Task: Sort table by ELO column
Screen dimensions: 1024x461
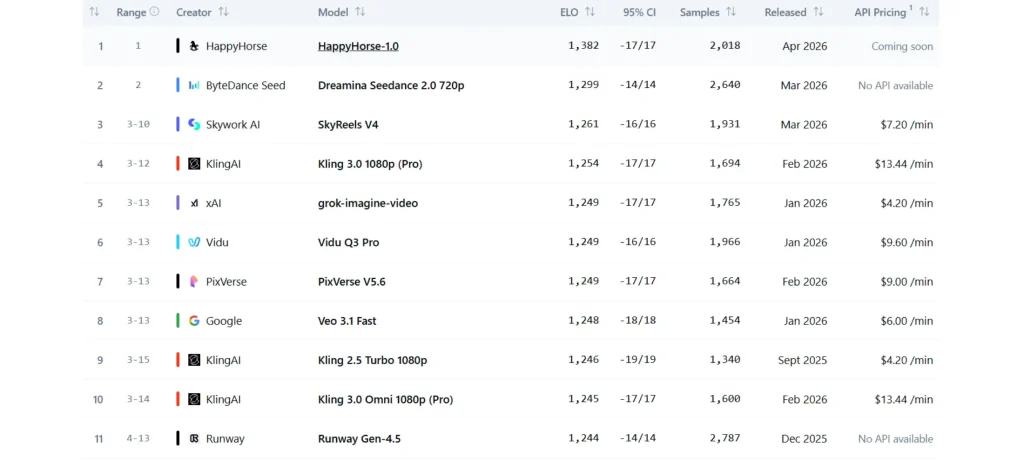Action: [590, 12]
